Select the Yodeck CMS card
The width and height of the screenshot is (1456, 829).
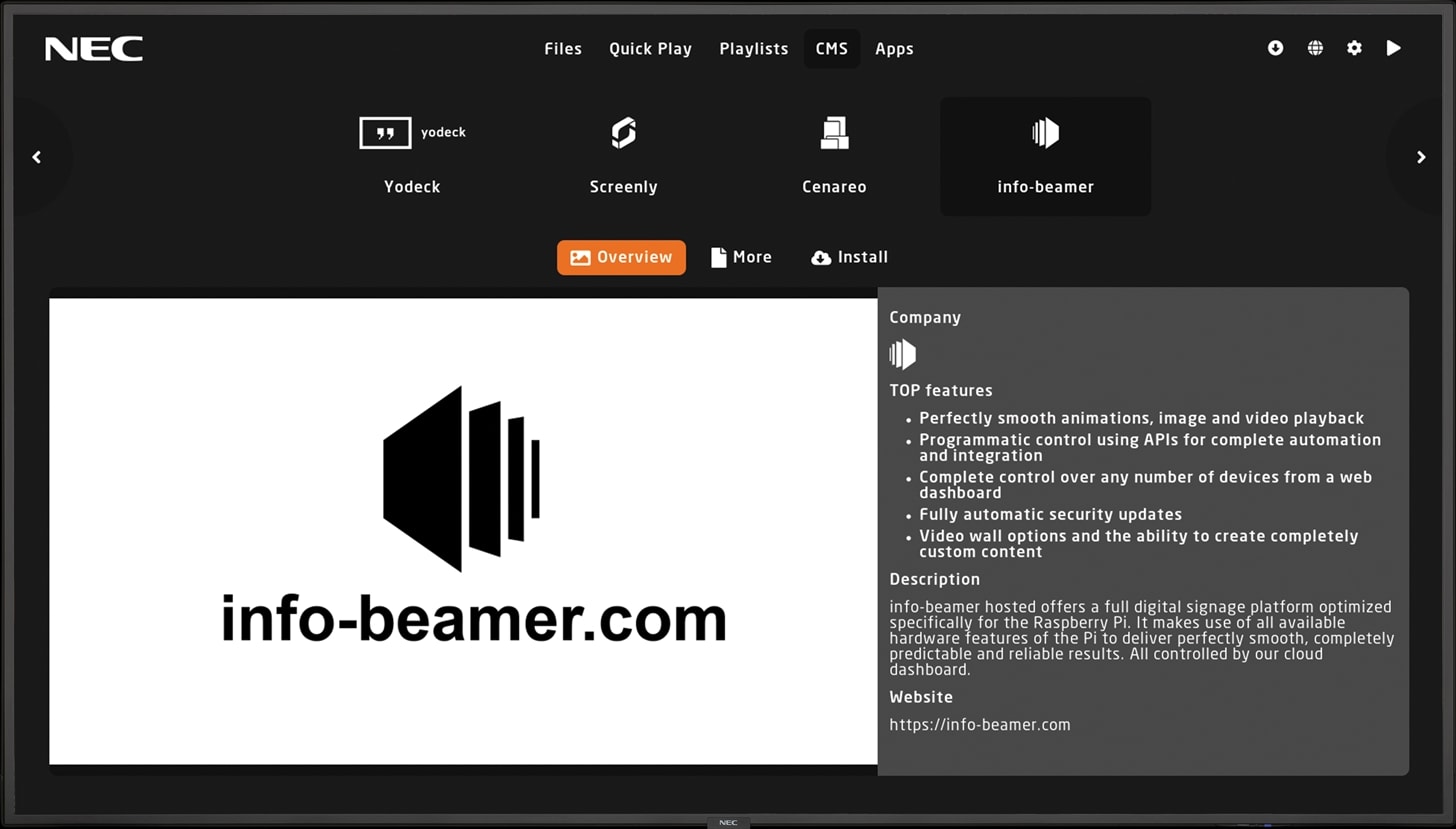point(412,156)
